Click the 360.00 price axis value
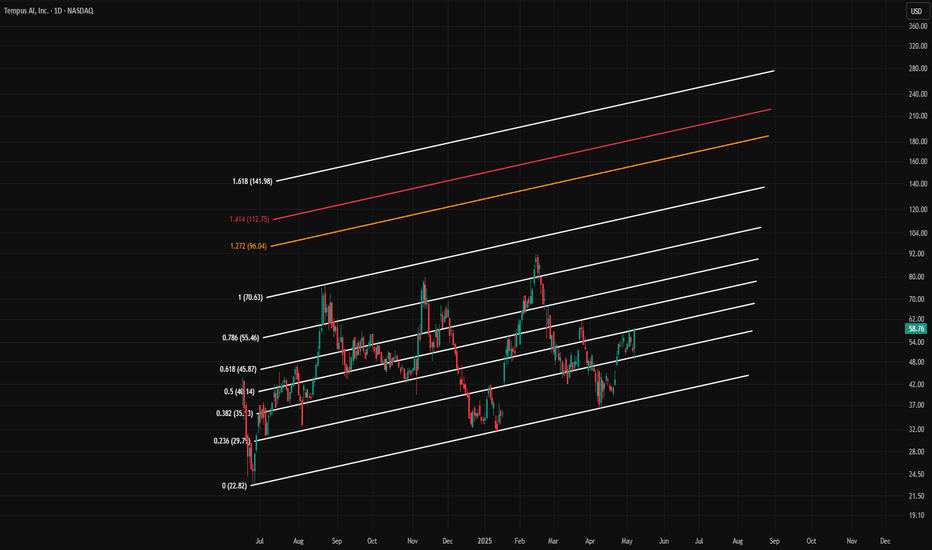 (918, 26)
